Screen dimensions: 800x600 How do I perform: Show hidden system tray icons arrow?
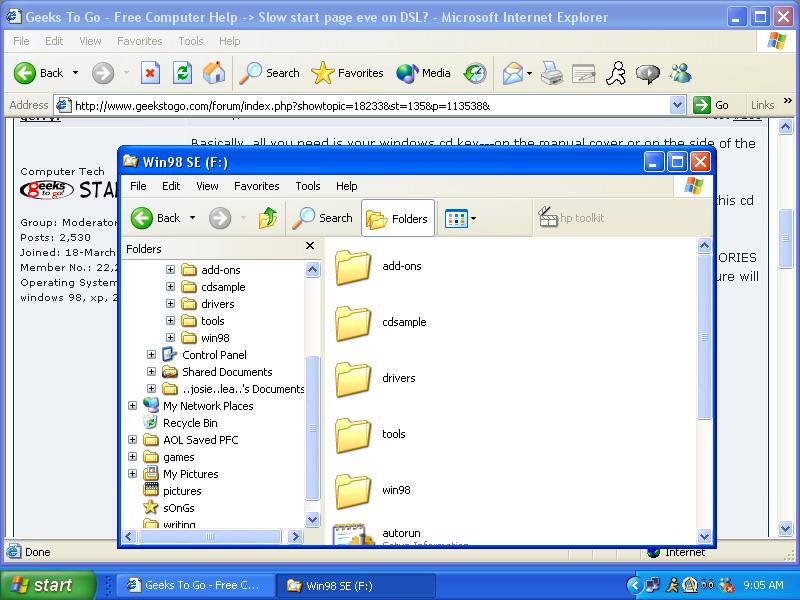tap(634, 585)
